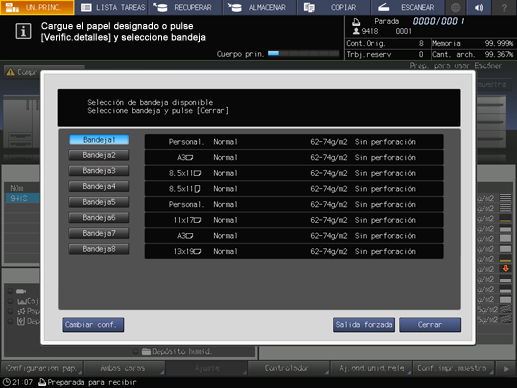Select Bandeja7 tray
This screenshot has width=517, height=388.
point(99,233)
